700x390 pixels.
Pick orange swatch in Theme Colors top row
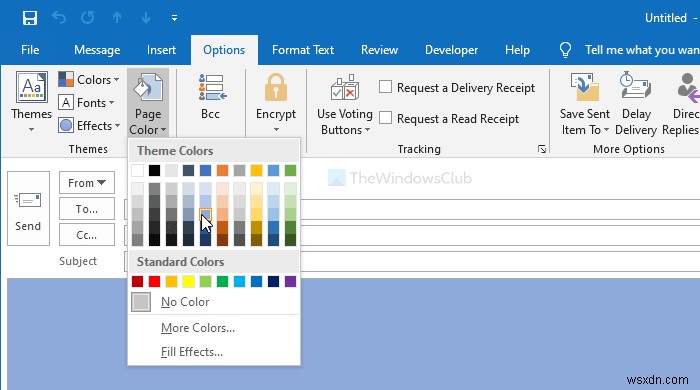222,170
